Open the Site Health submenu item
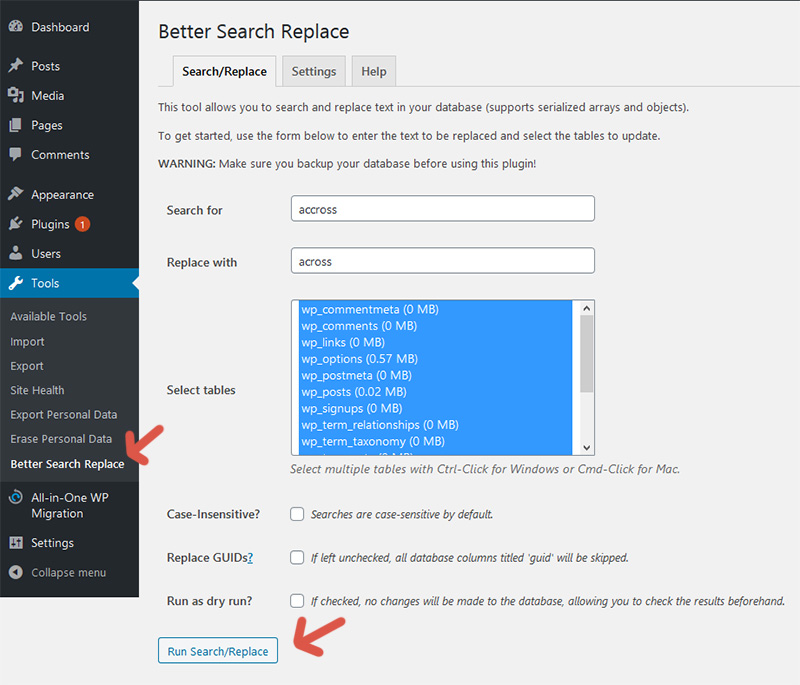Viewport: 800px width, 685px height. click(x=37, y=390)
